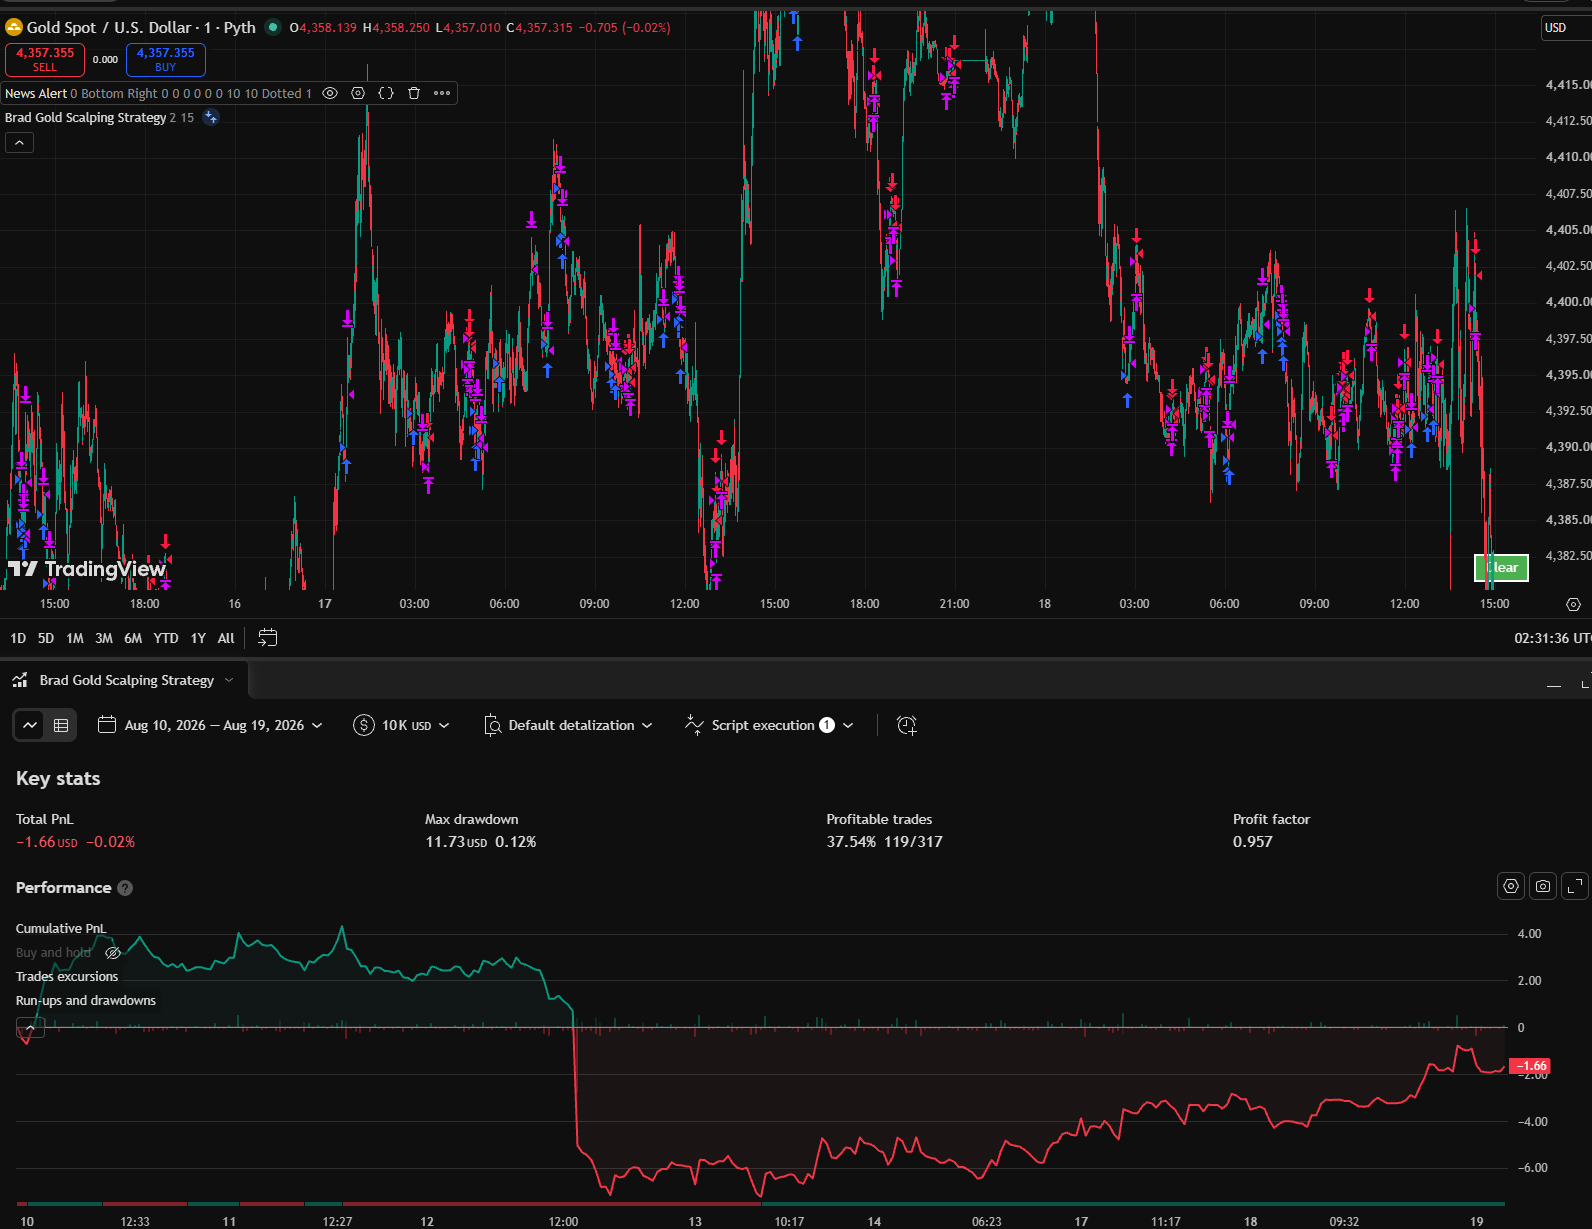Click the Key stats heading
The height and width of the screenshot is (1229, 1592).
[58, 779]
